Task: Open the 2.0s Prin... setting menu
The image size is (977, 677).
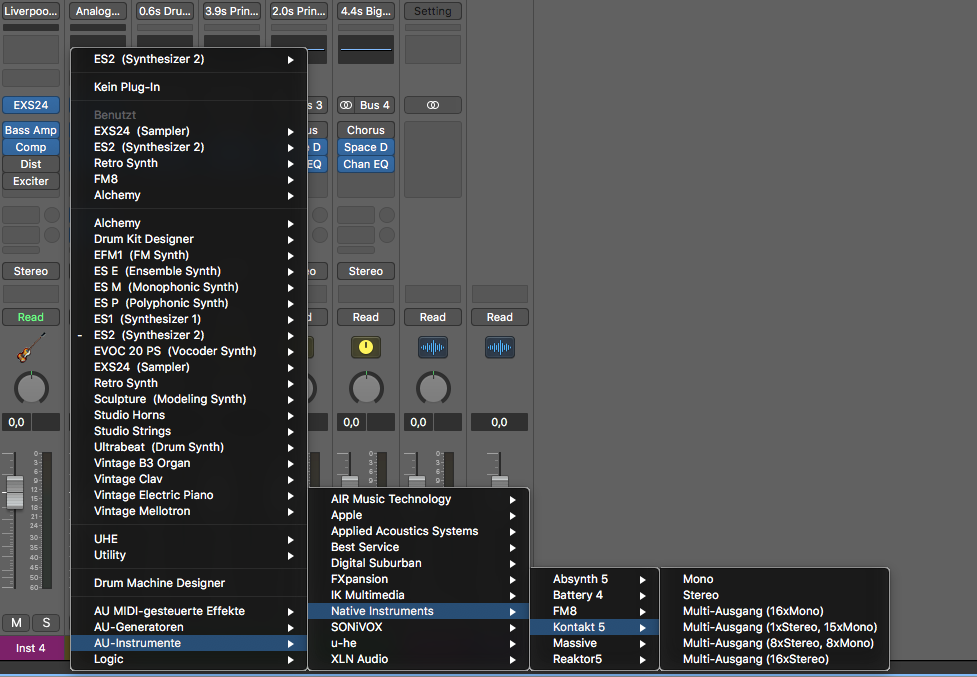Action: click(x=298, y=11)
